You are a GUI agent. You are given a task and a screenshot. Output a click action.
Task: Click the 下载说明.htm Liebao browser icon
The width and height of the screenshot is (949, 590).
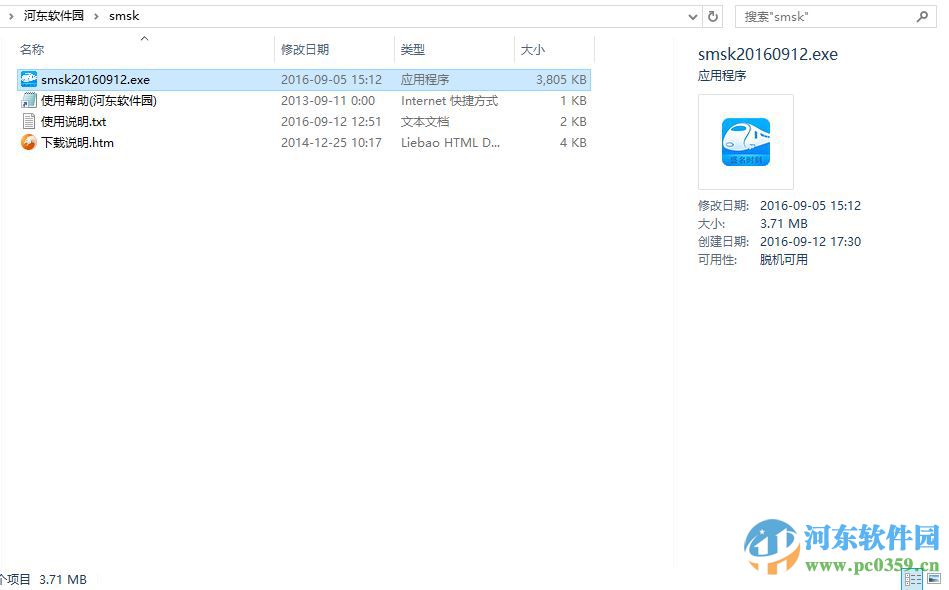coord(28,143)
